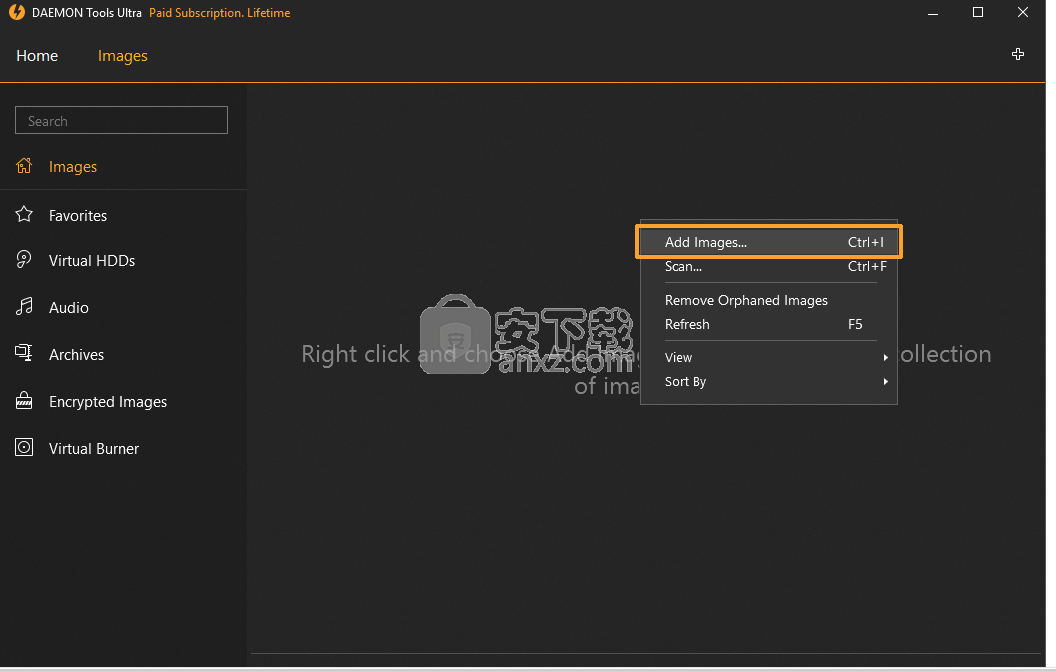The image size is (1056, 671).
Task: Click the Favorites star icon
Action: [x=24, y=214]
